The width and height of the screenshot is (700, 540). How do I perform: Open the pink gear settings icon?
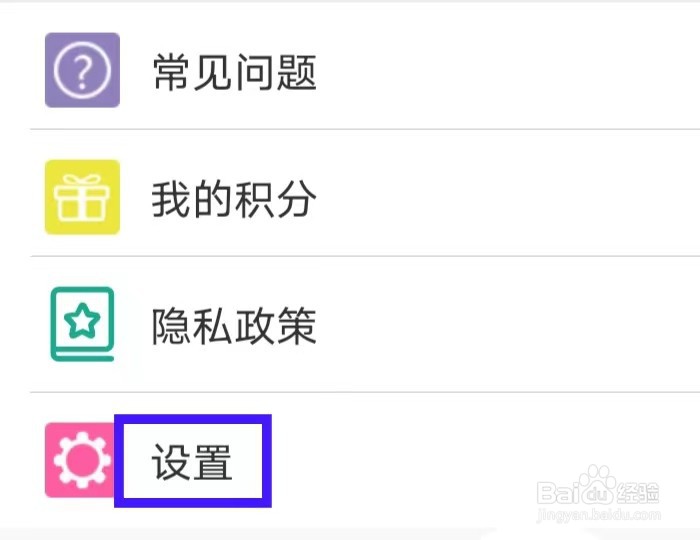click(x=79, y=460)
